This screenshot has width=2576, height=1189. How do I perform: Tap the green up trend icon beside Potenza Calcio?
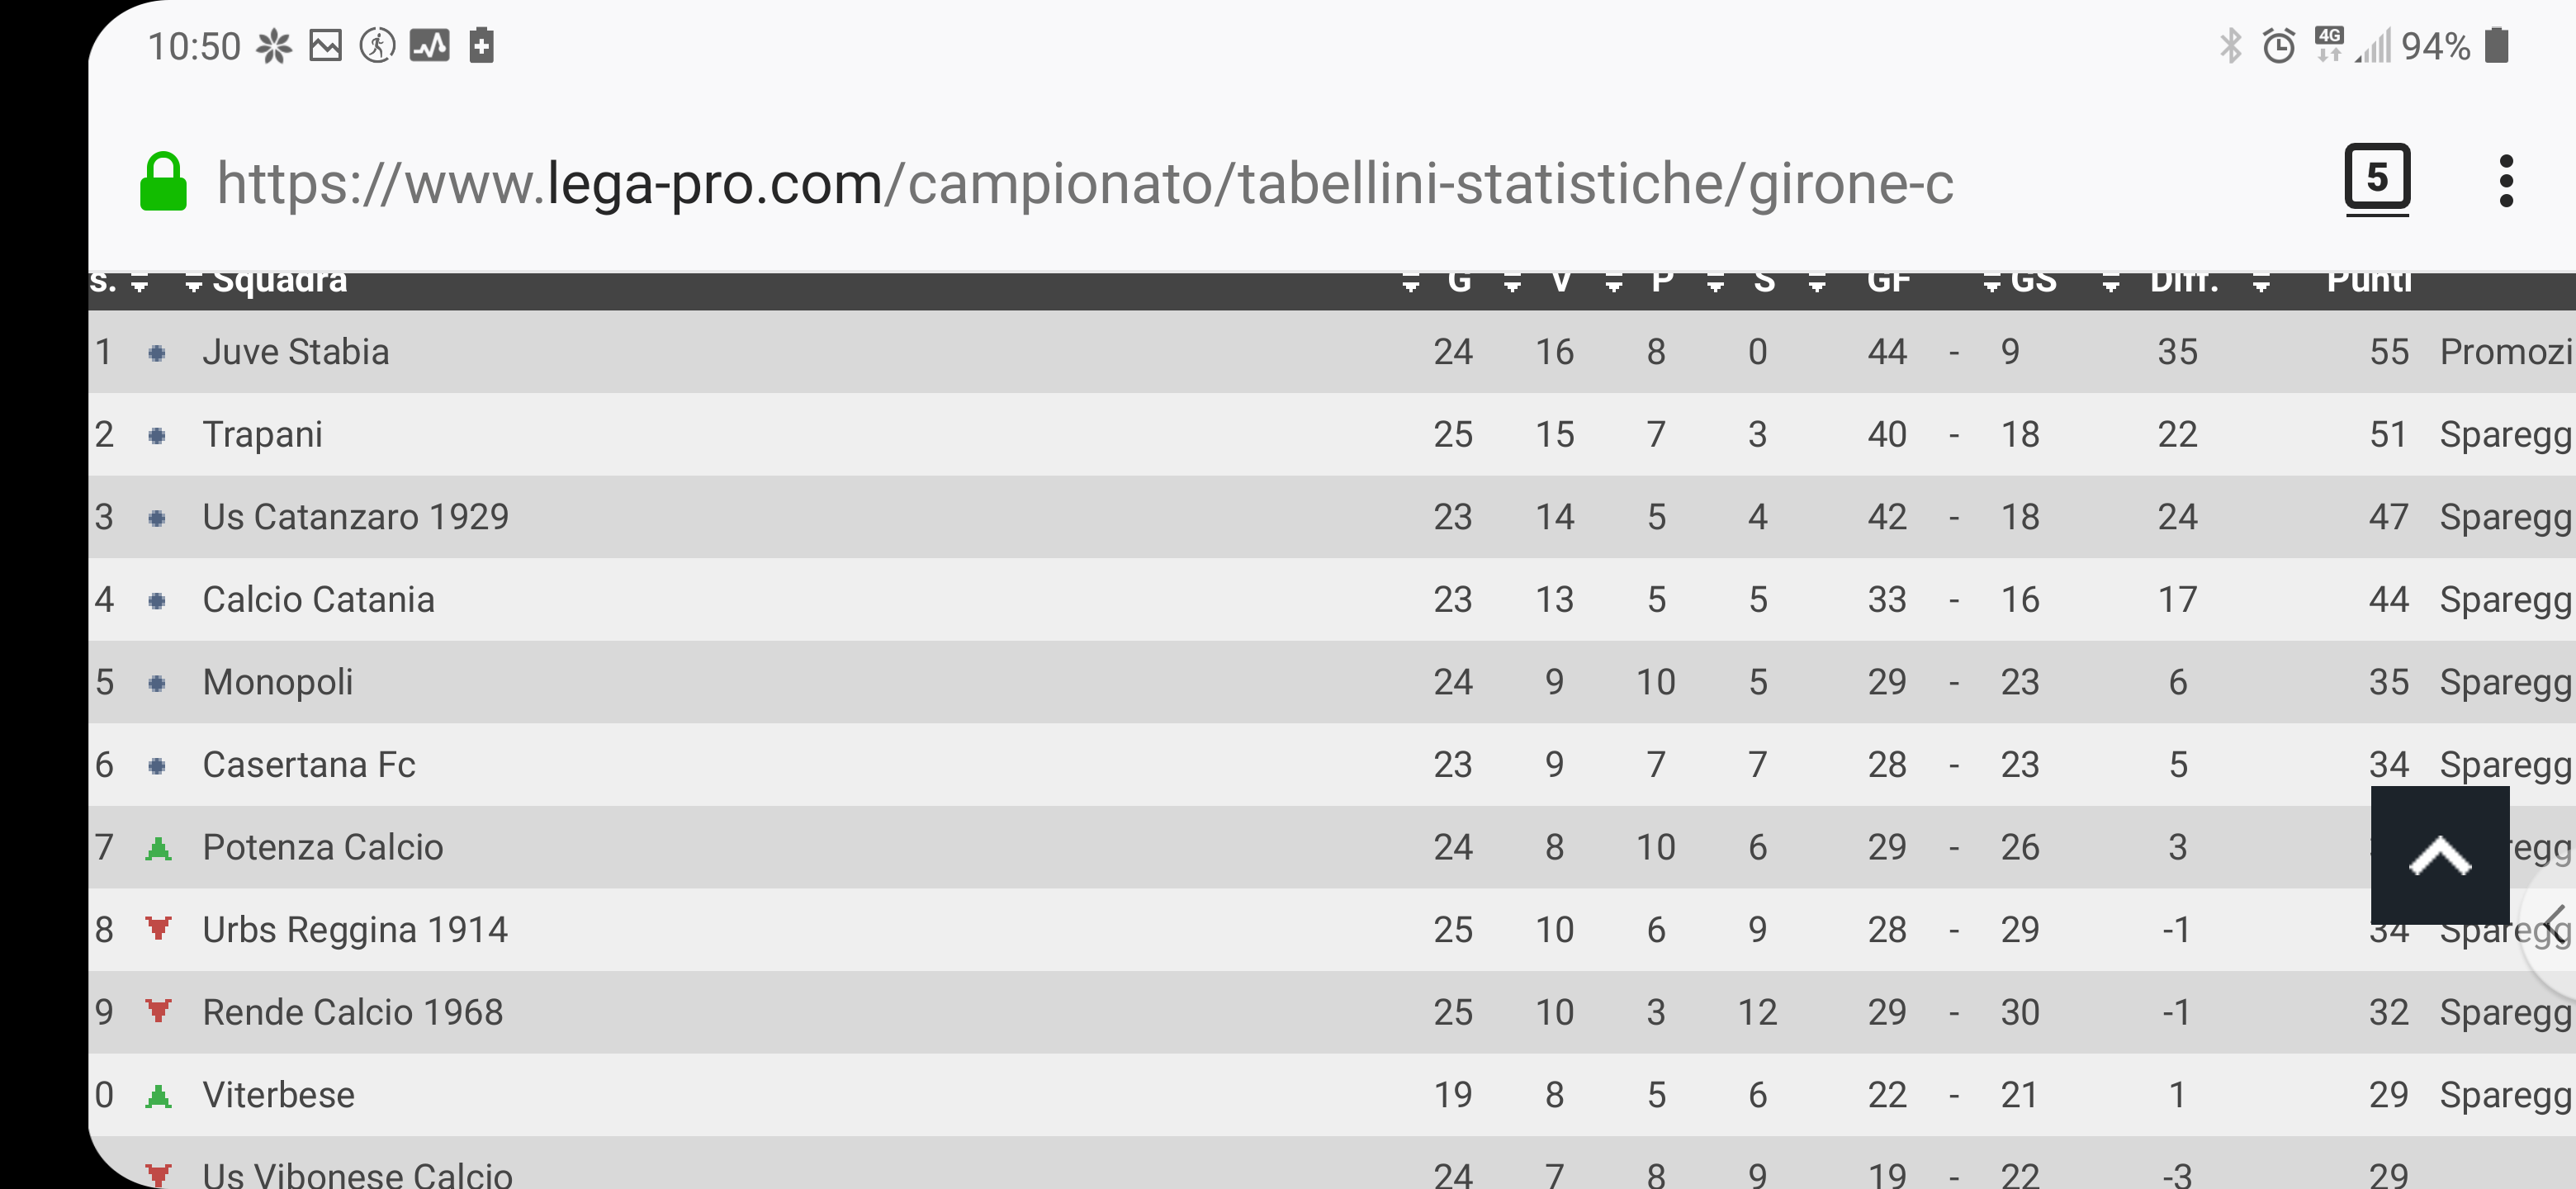(x=158, y=848)
